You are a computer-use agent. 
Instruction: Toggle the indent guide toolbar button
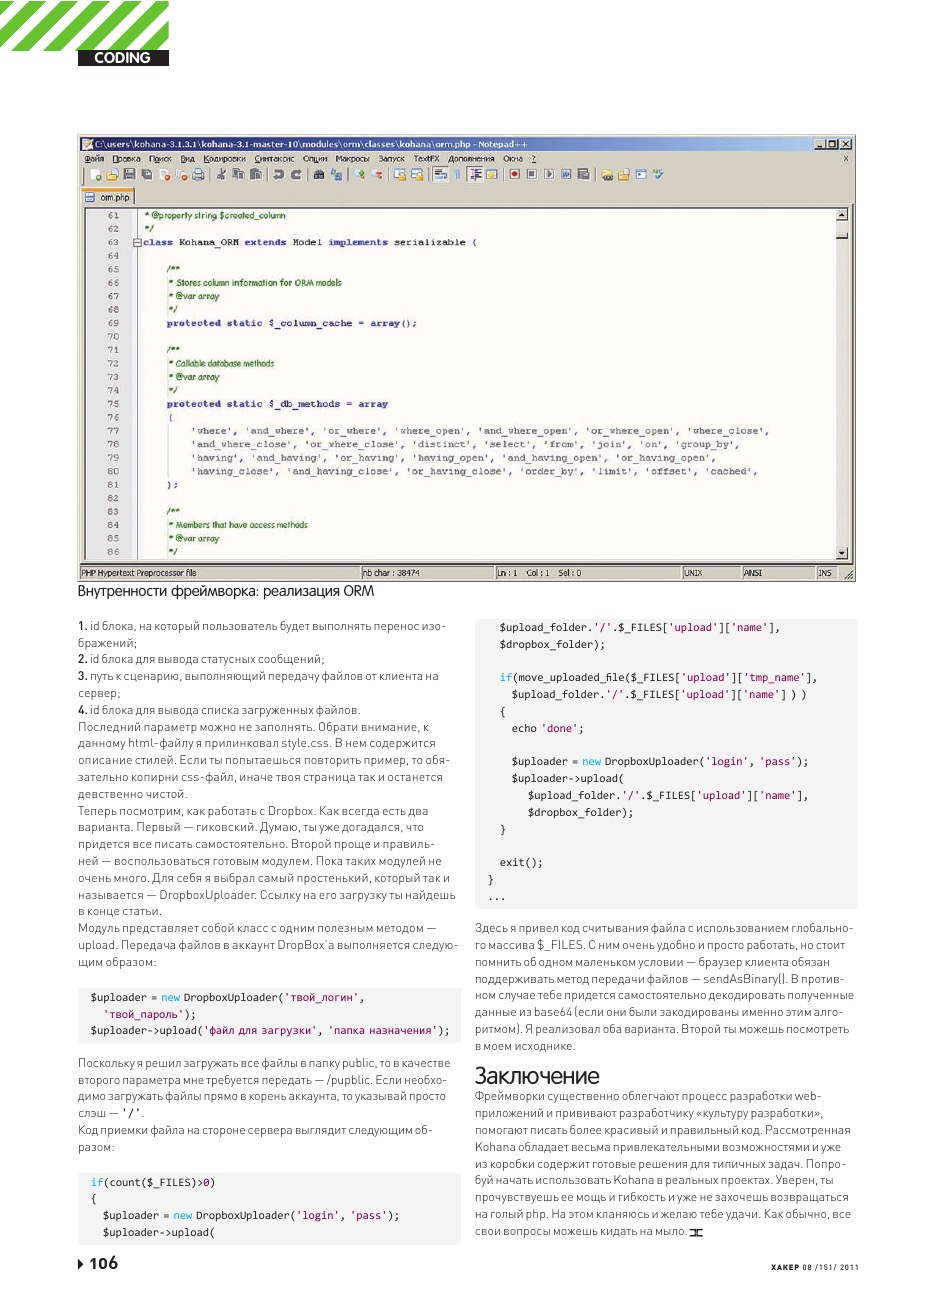pyautogui.click(x=475, y=175)
